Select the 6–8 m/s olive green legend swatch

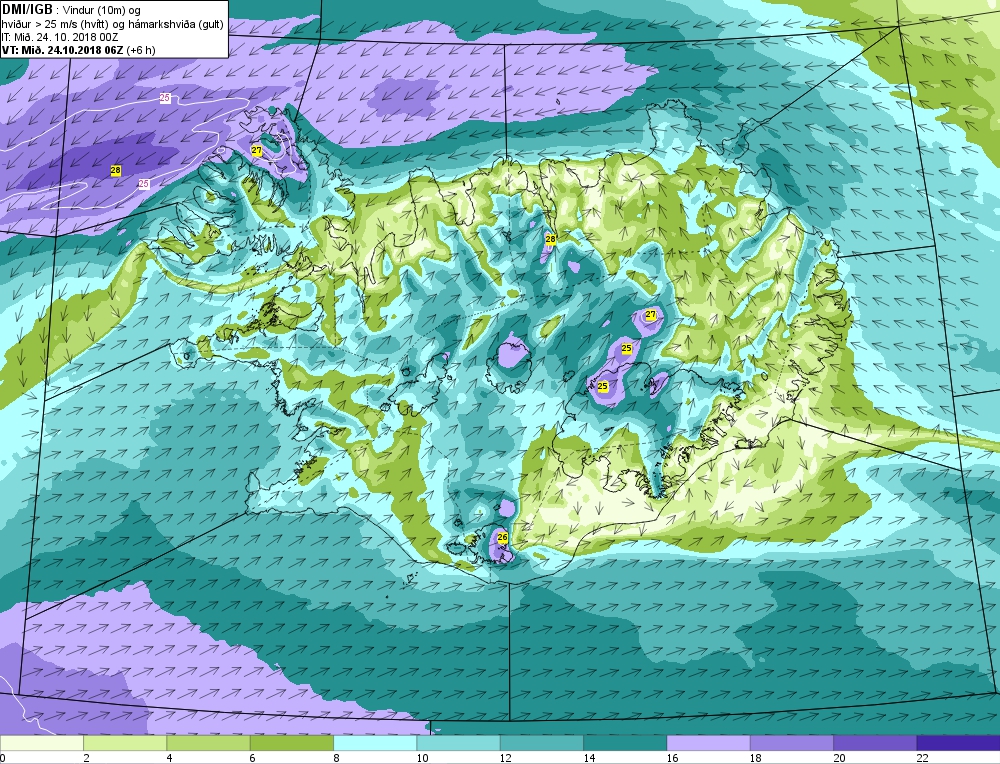point(291,743)
